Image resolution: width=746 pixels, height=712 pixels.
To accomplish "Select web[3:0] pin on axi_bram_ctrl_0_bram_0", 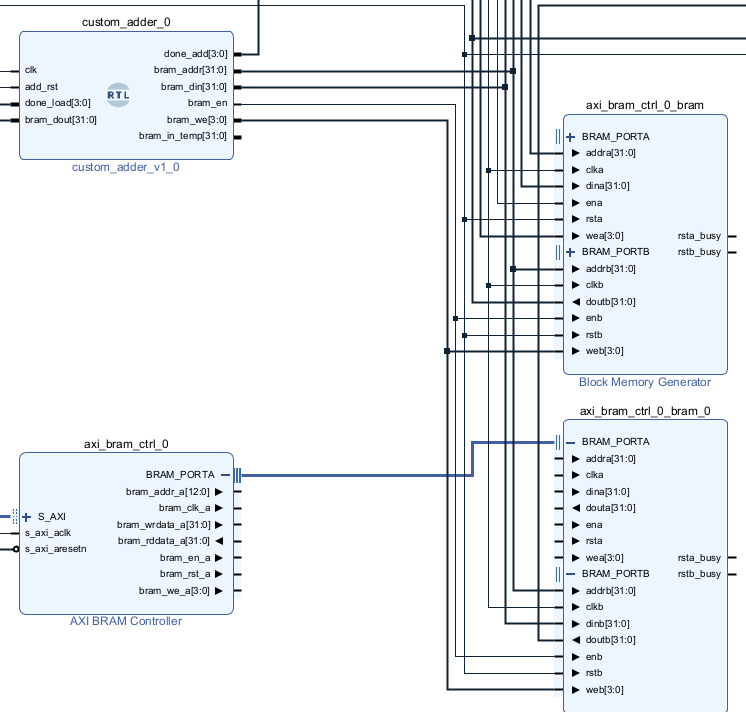I will click(x=604, y=690).
